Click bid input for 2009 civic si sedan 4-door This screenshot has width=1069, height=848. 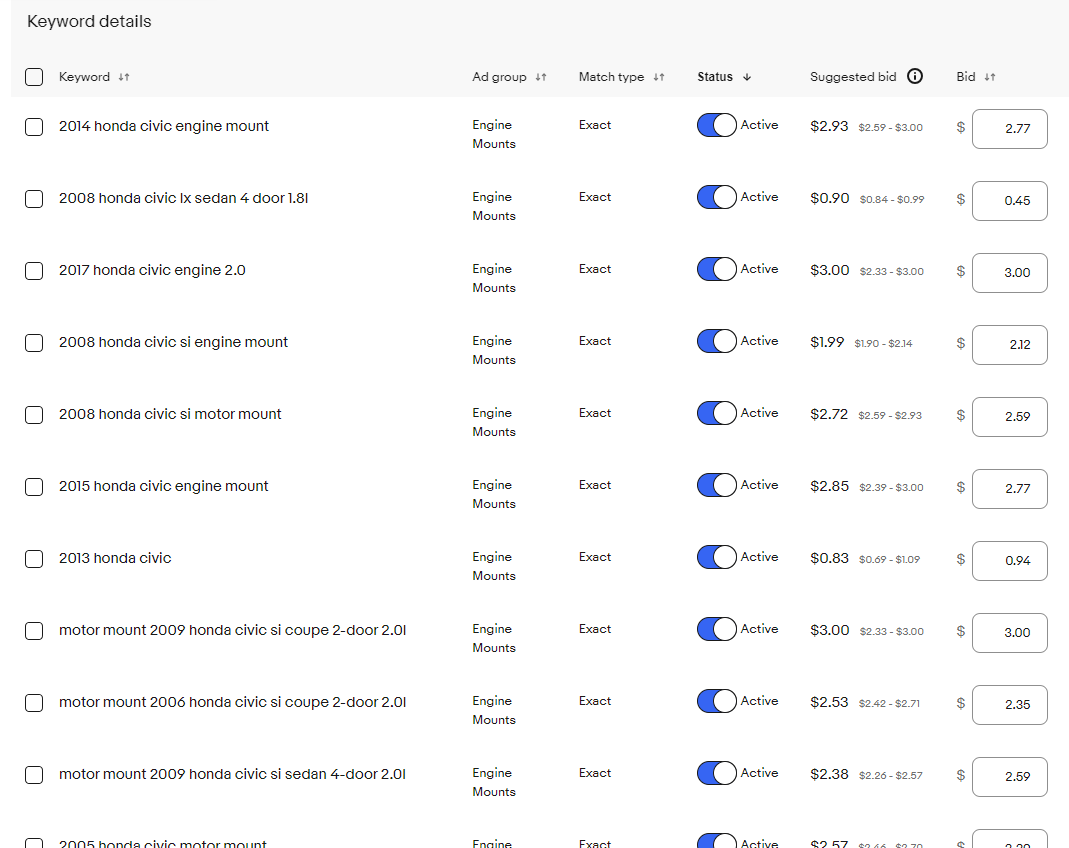click(x=1009, y=777)
